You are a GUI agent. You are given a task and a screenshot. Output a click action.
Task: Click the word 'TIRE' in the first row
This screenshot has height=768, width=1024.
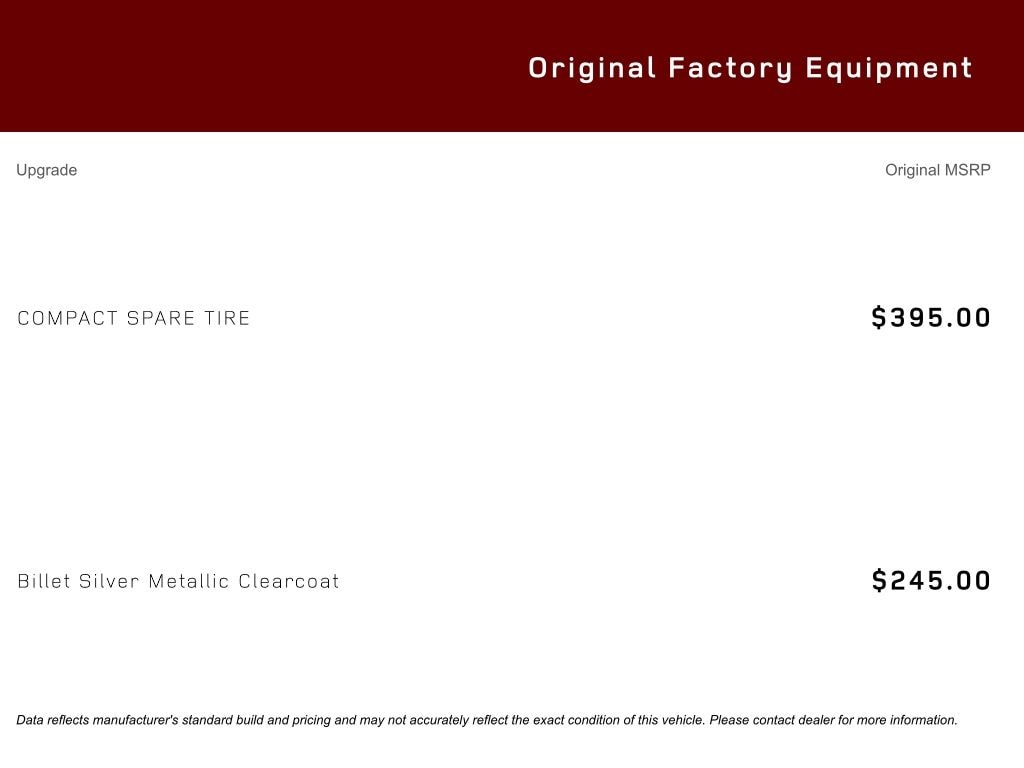[227, 318]
